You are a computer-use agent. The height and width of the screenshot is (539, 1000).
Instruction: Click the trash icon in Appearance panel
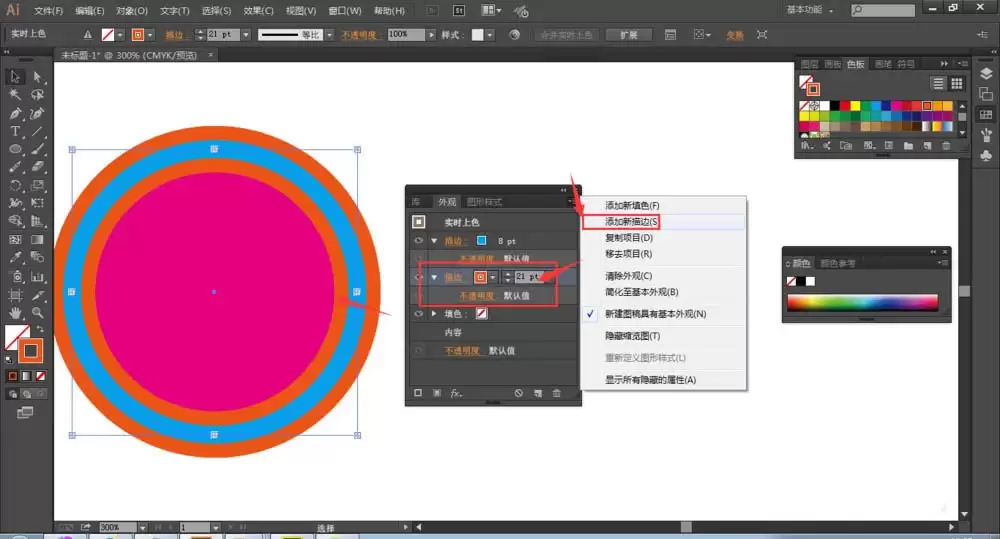[556, 393]
